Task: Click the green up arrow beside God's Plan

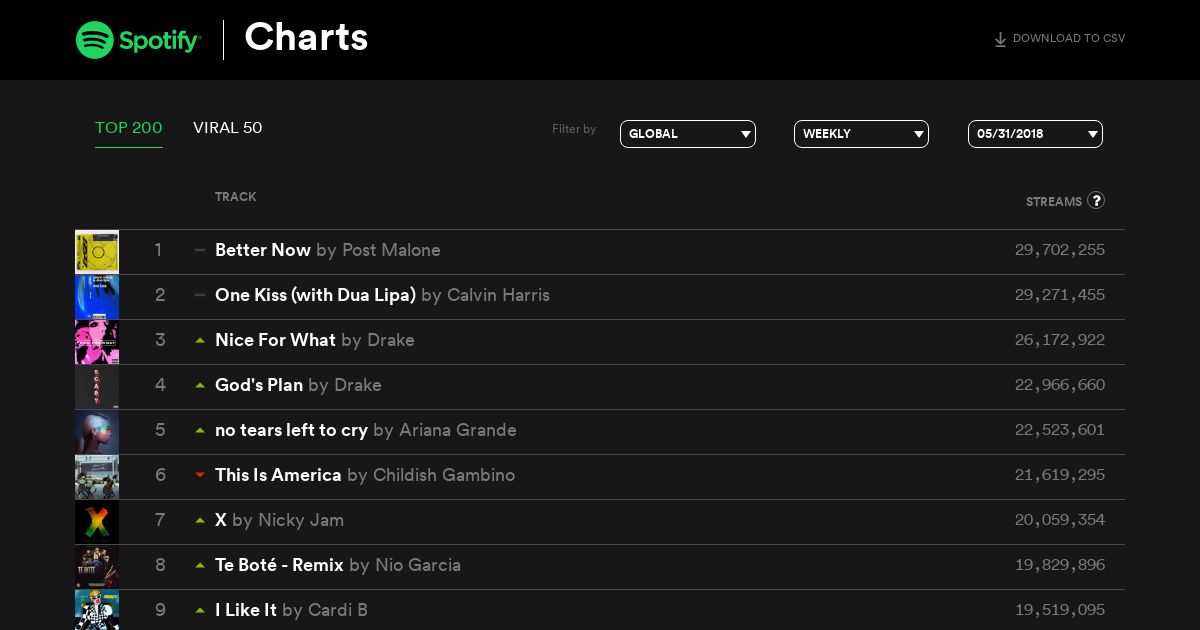Action: [200, 385]
